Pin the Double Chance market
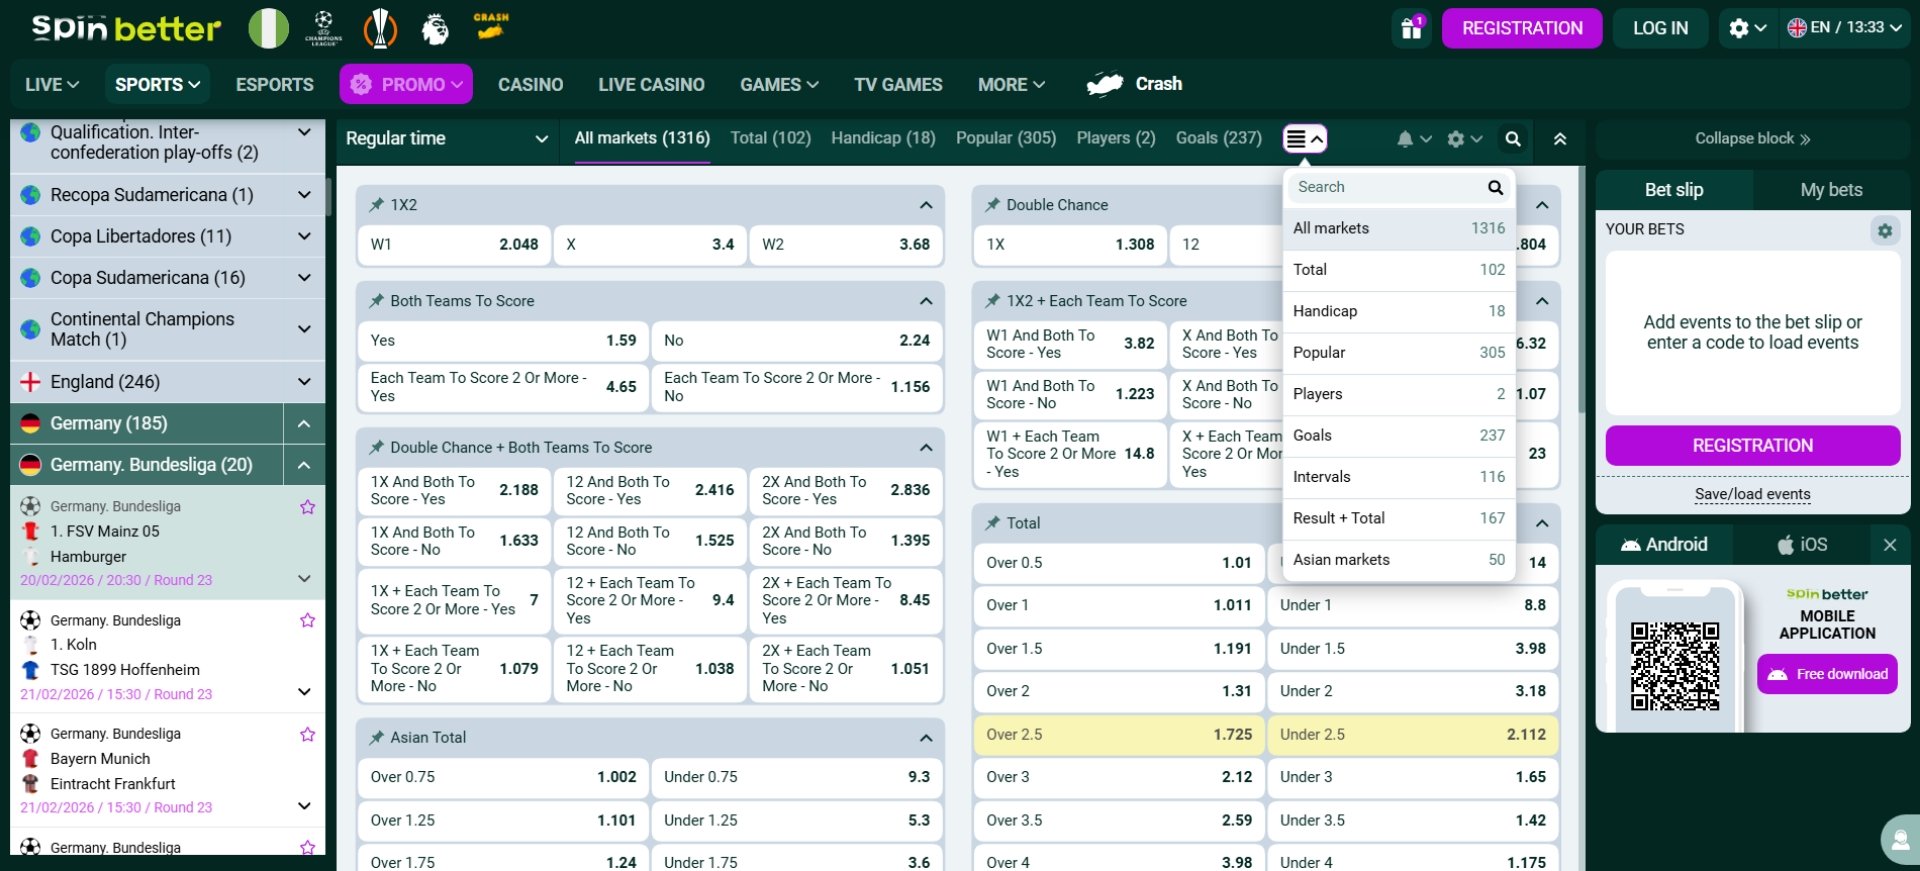This screenshot has width=1920, height=871. click(993, 205)
